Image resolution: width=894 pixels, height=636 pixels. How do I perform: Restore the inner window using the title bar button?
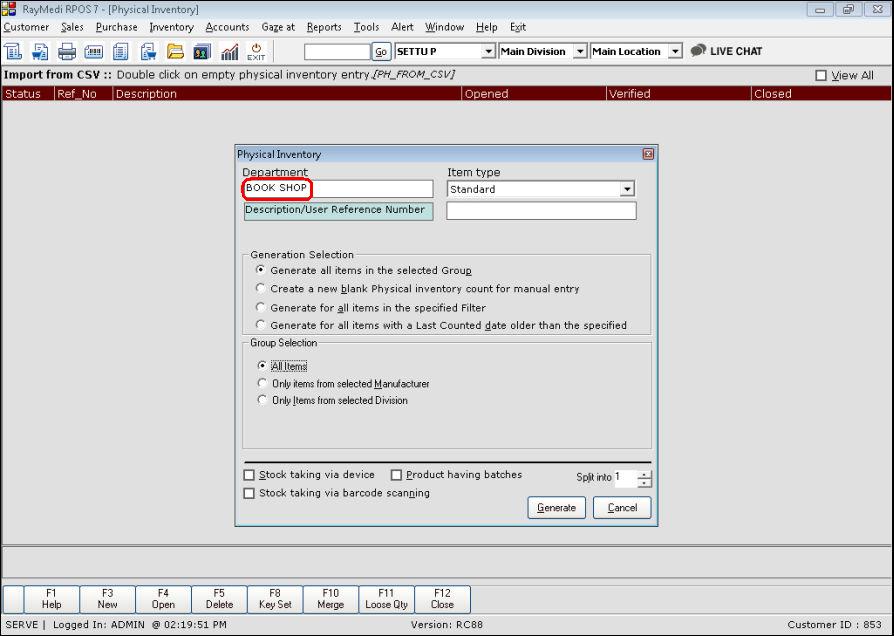(848, 9)
